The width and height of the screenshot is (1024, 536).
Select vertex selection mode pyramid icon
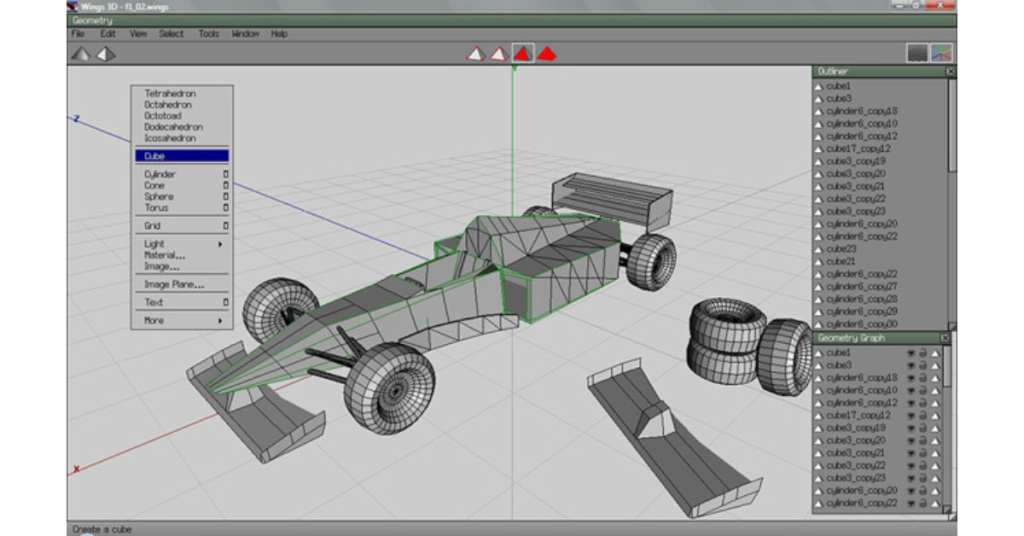(x=475, y=54)
